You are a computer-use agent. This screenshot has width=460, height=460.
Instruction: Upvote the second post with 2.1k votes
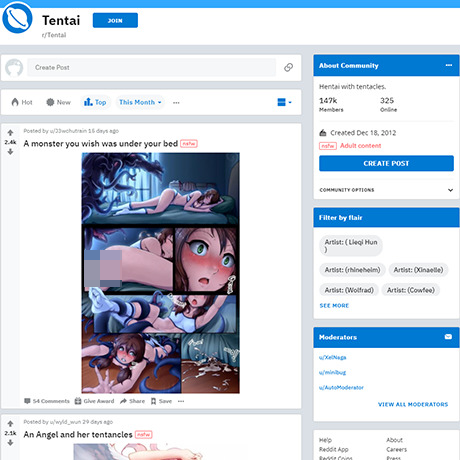coord(10,424)
